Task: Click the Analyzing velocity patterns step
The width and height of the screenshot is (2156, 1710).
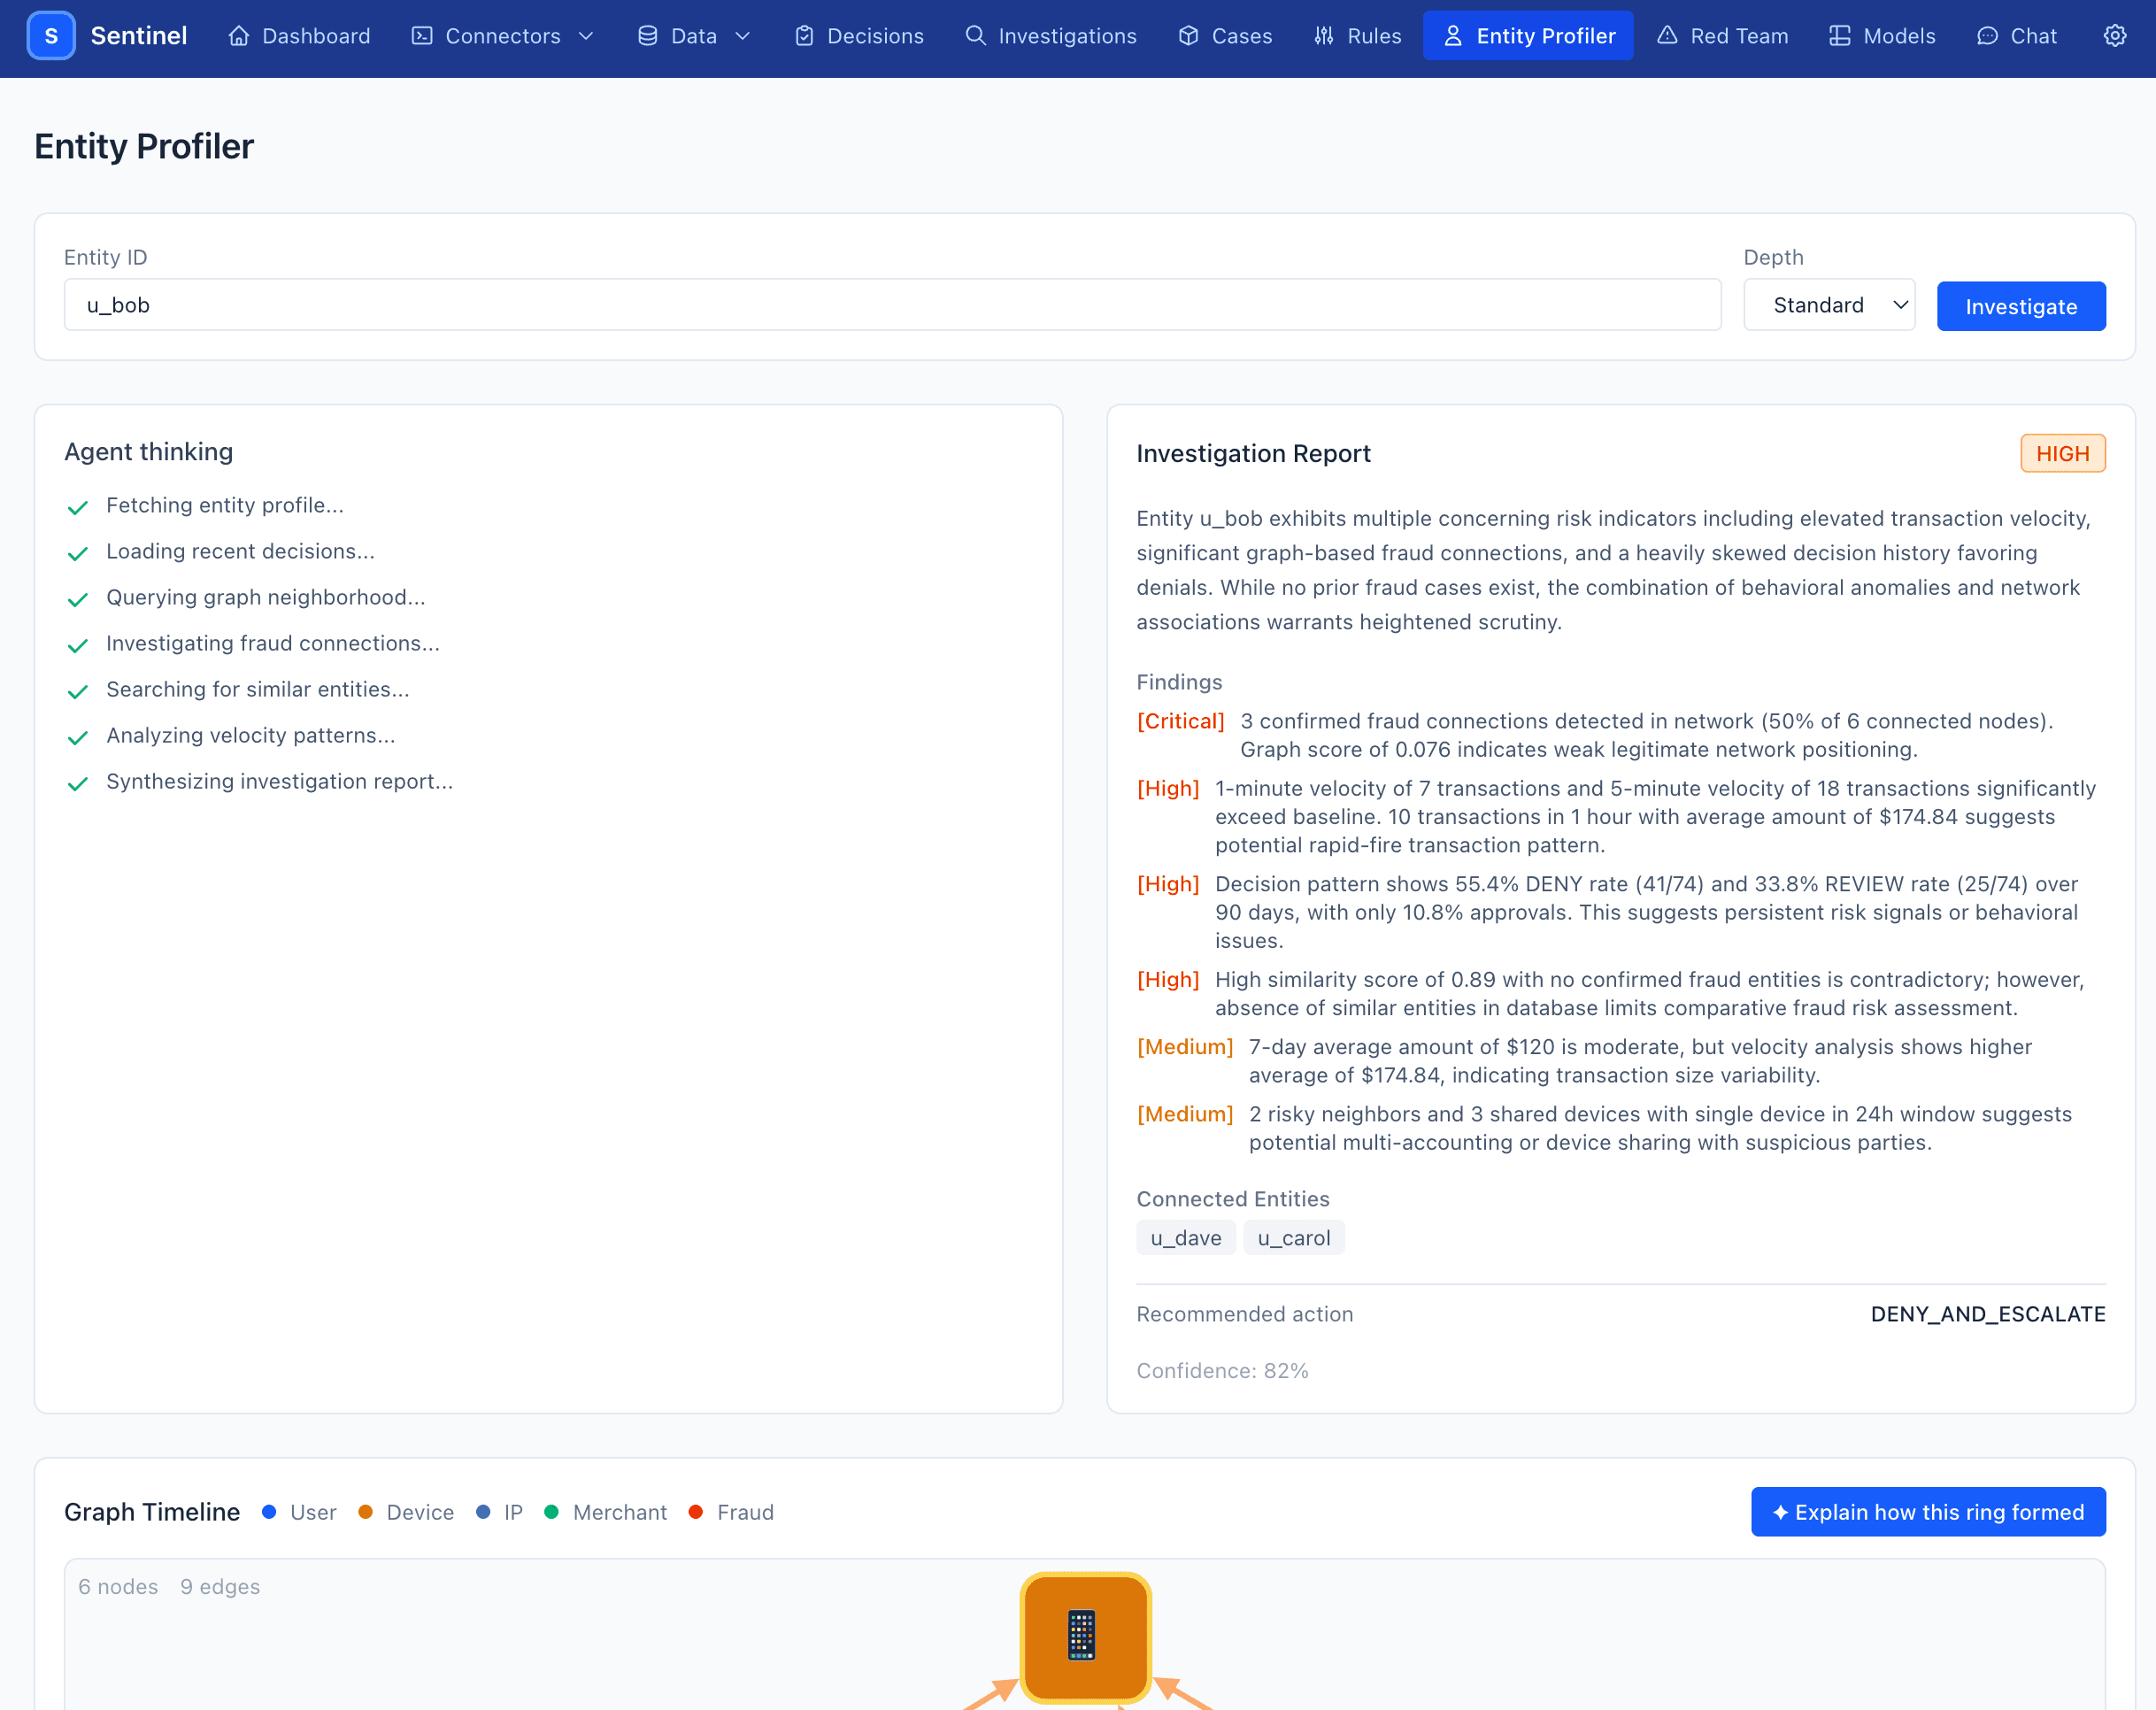Action: (251, 736)
